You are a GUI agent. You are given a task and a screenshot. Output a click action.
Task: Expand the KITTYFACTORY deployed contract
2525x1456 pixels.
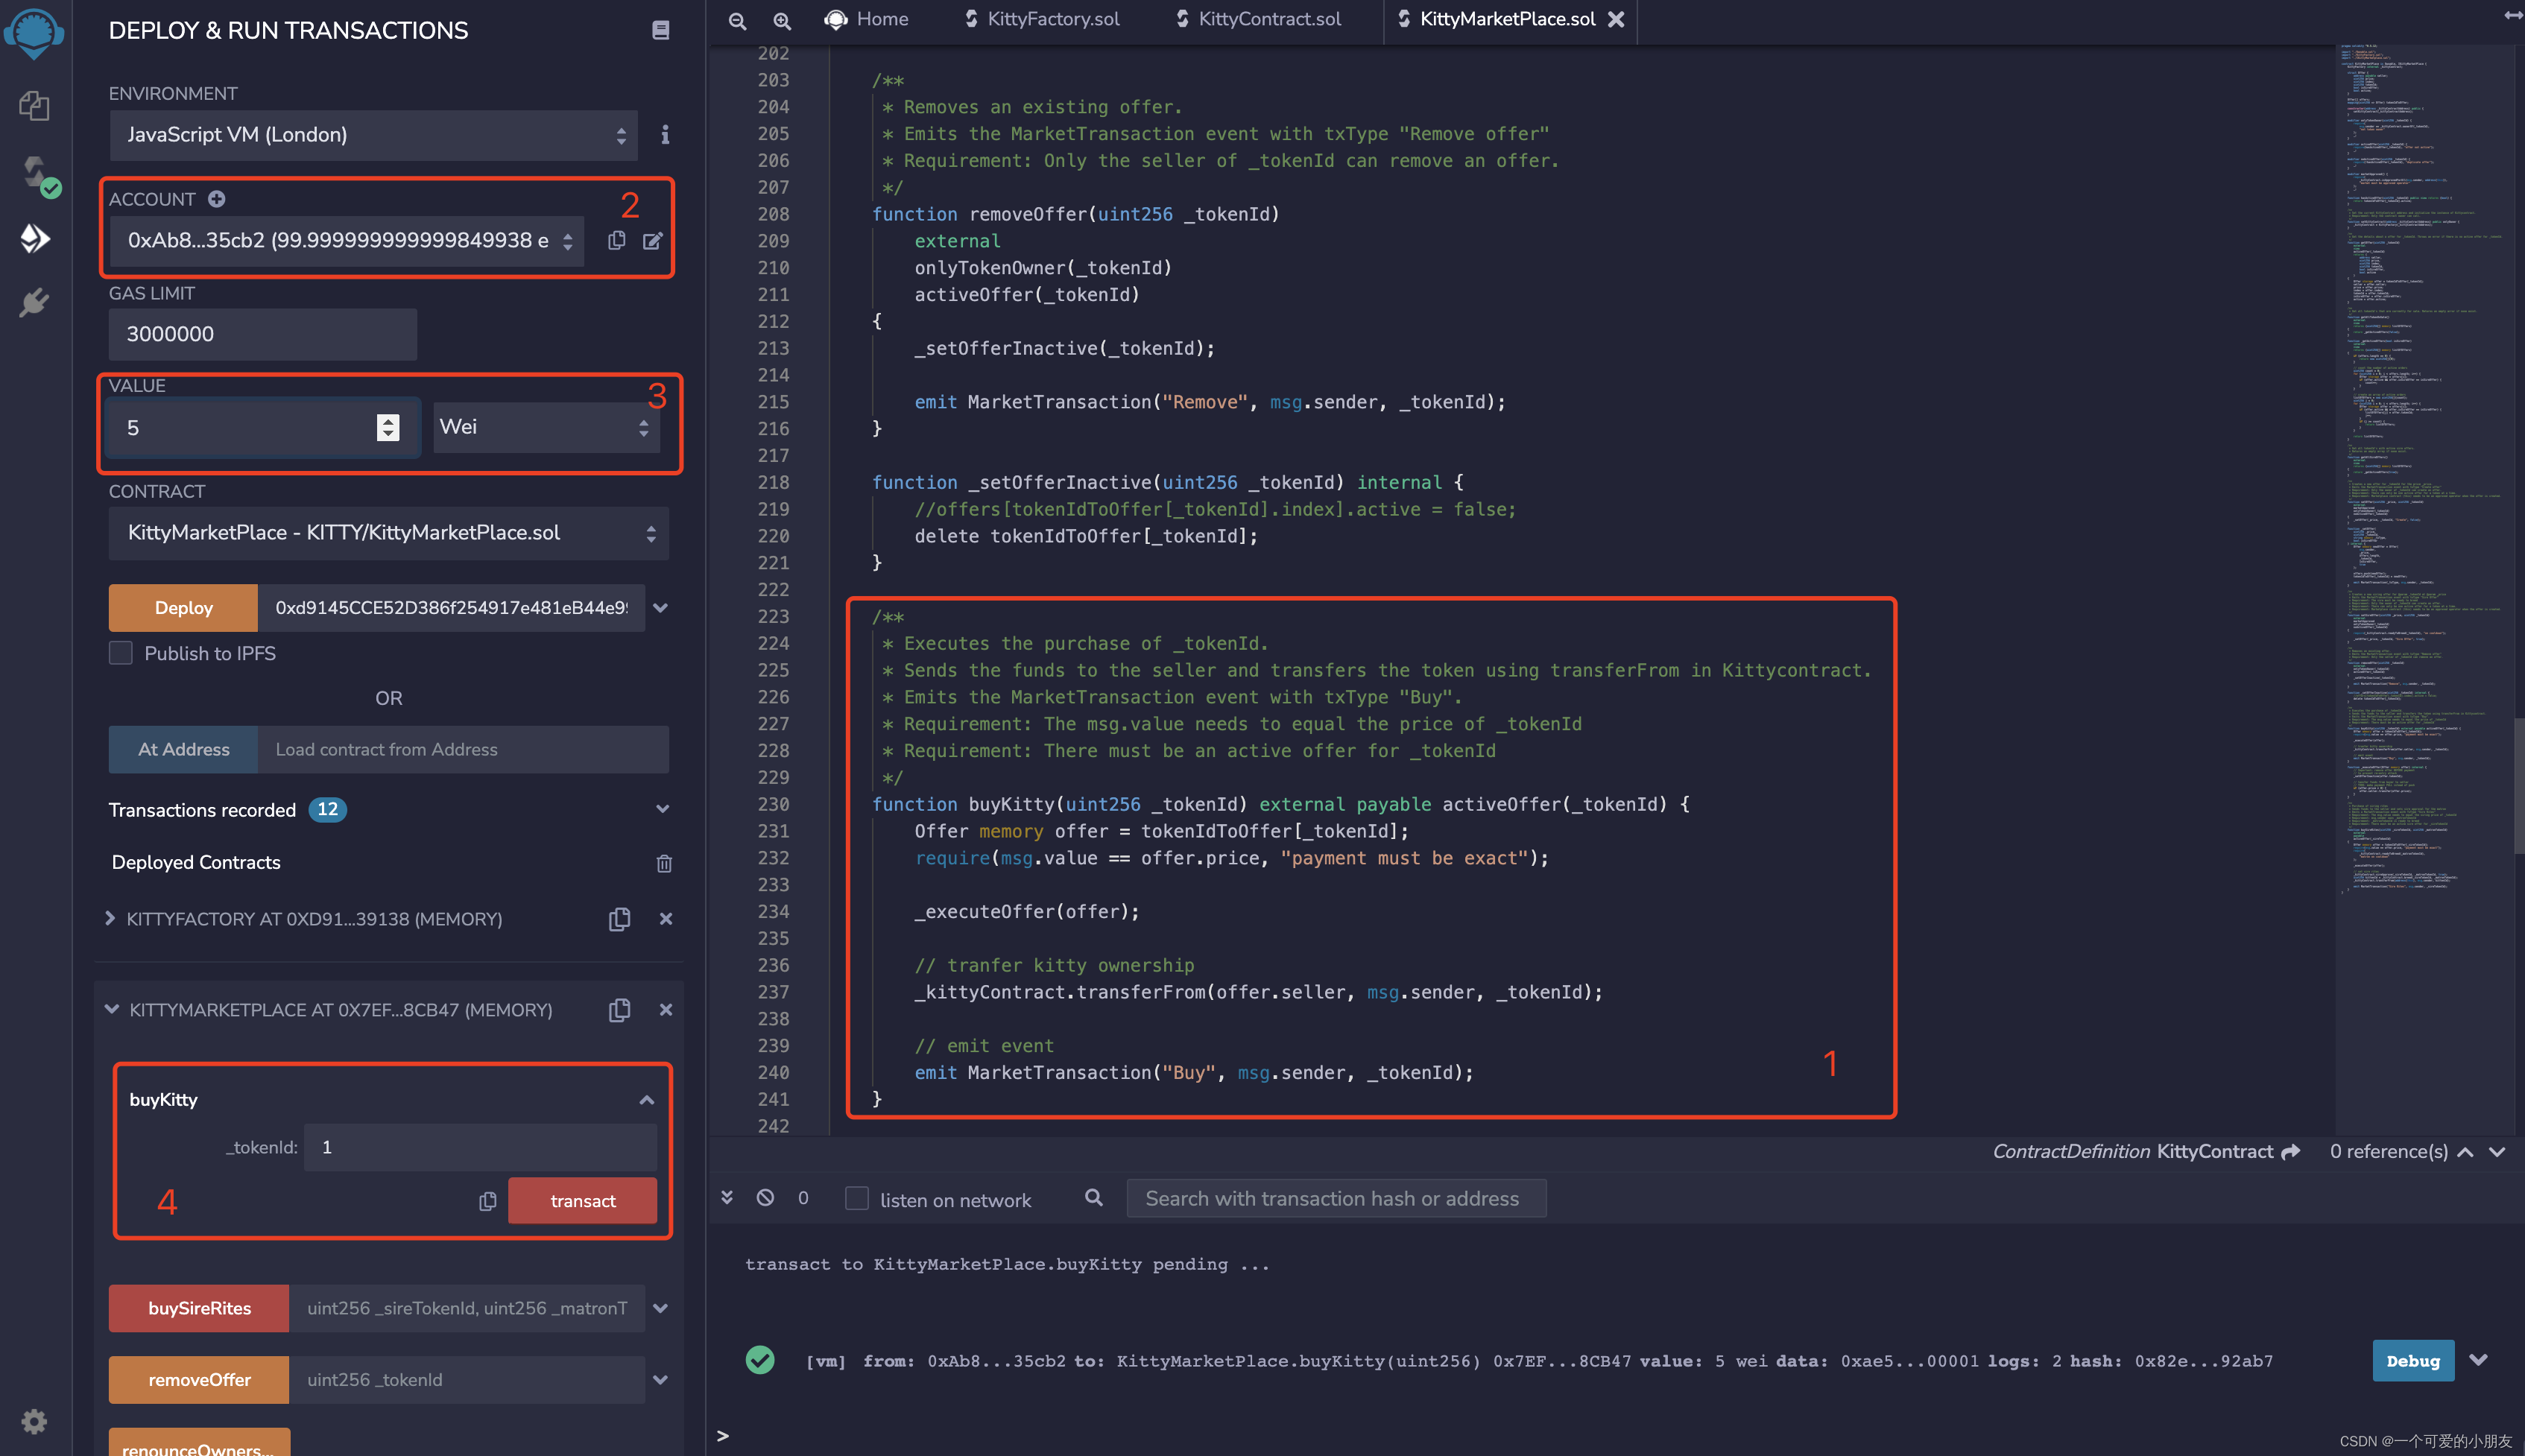pos(110,919)
